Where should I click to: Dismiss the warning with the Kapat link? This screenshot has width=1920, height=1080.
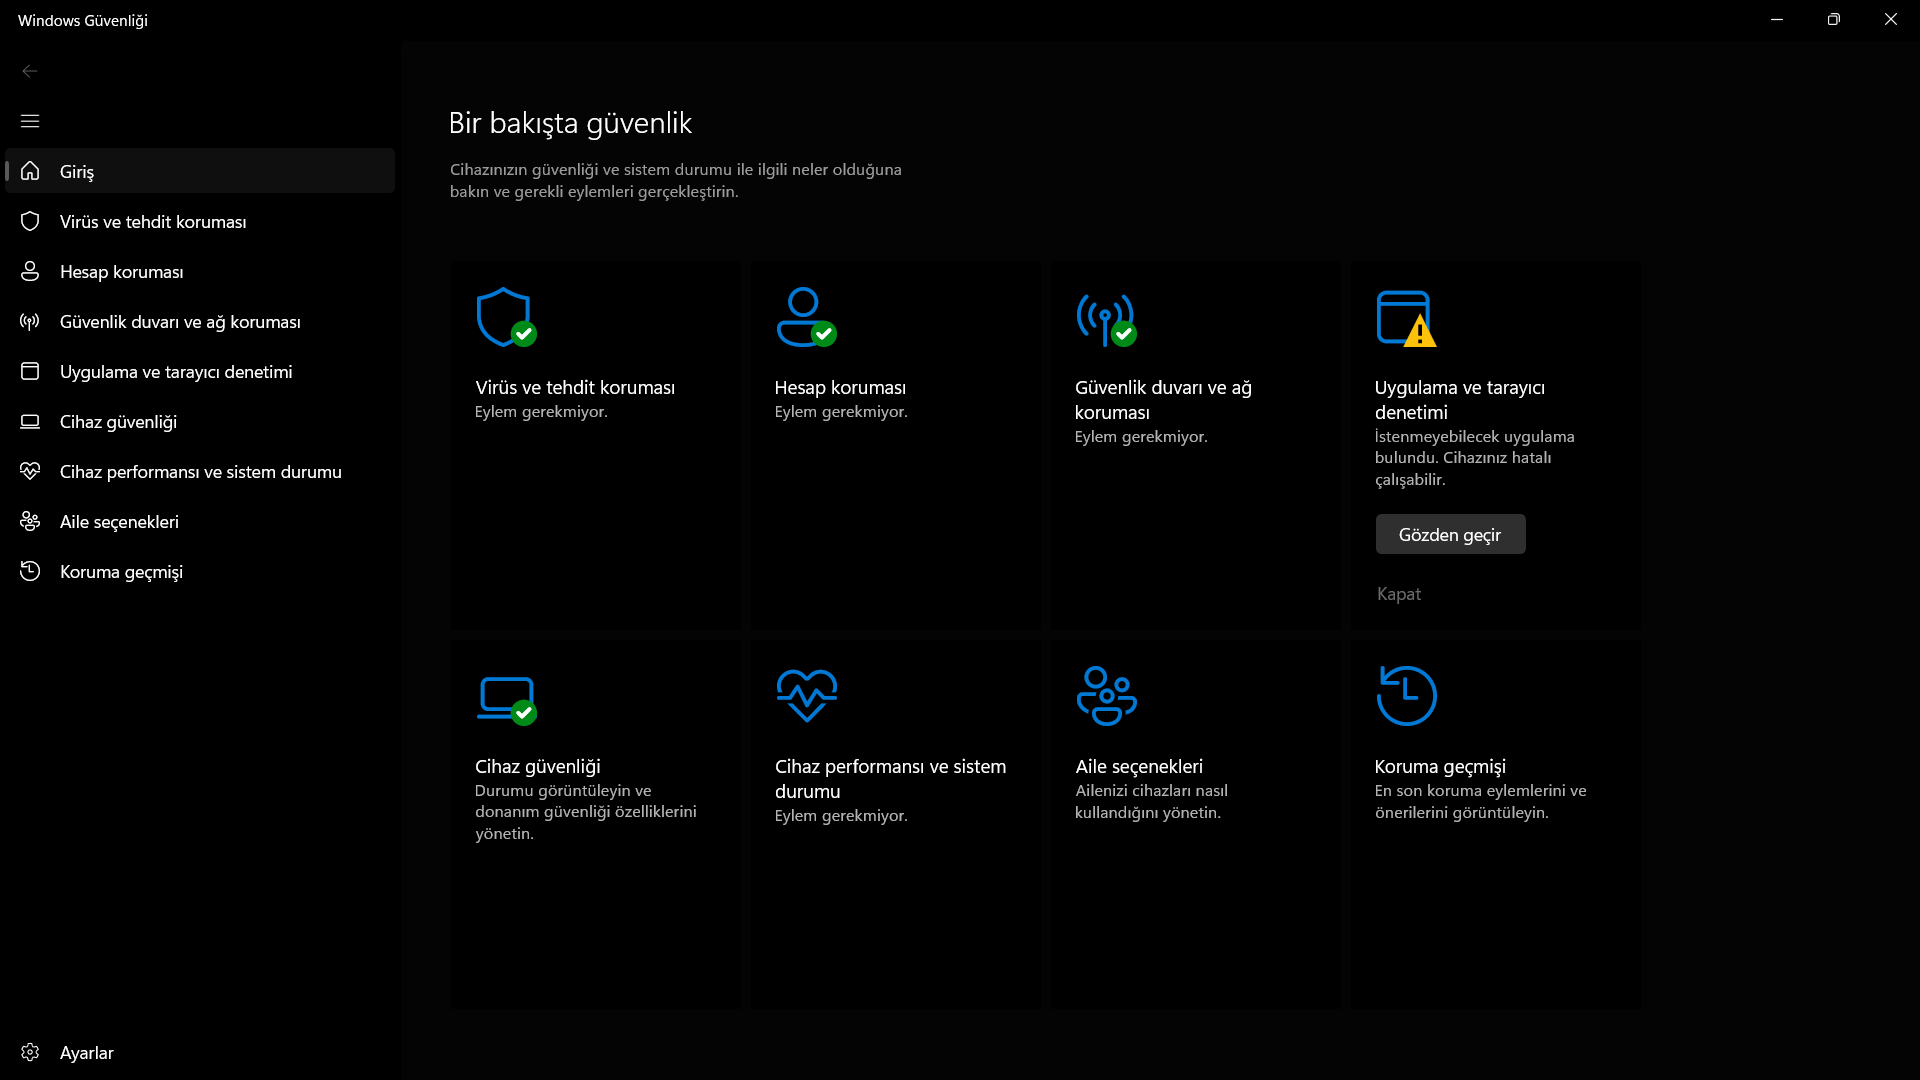pyautogui.click(x=1398, y=594)
